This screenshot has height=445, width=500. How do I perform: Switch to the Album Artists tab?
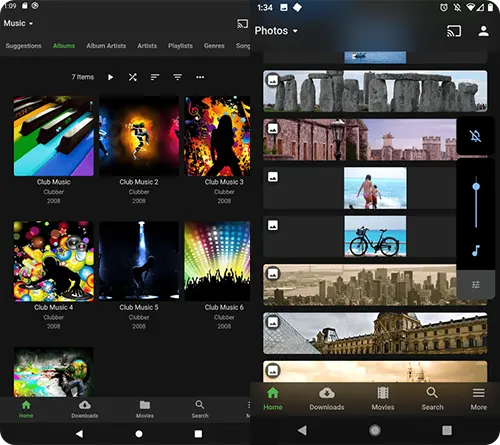tap(106, 46)
